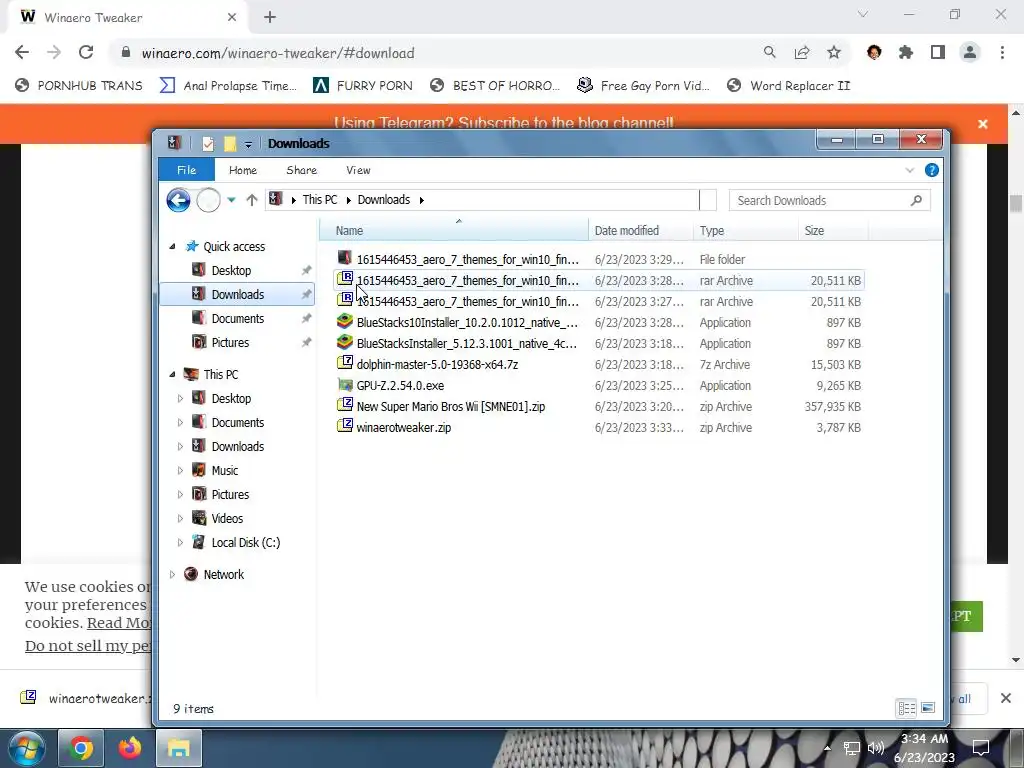The image size is (1024, 768).
Task: Switch to the Share ribbon tab
Action: coord(302,170)
